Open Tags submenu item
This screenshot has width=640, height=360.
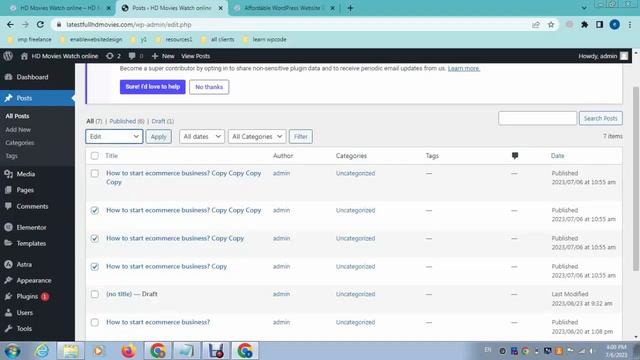(11, 156)
